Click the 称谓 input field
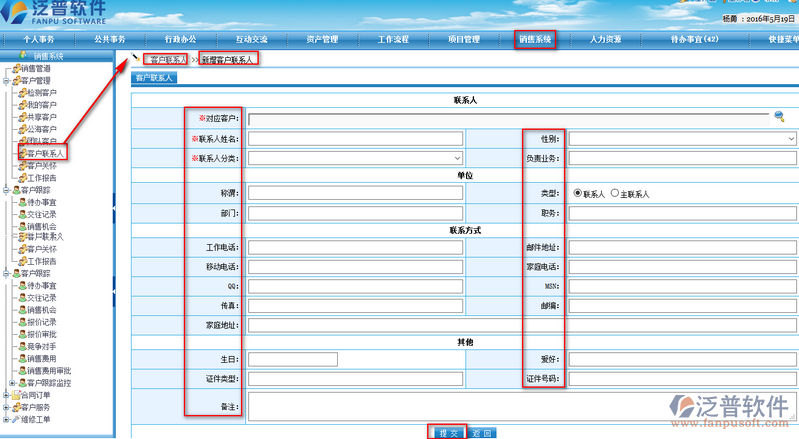 coord(355,193)
